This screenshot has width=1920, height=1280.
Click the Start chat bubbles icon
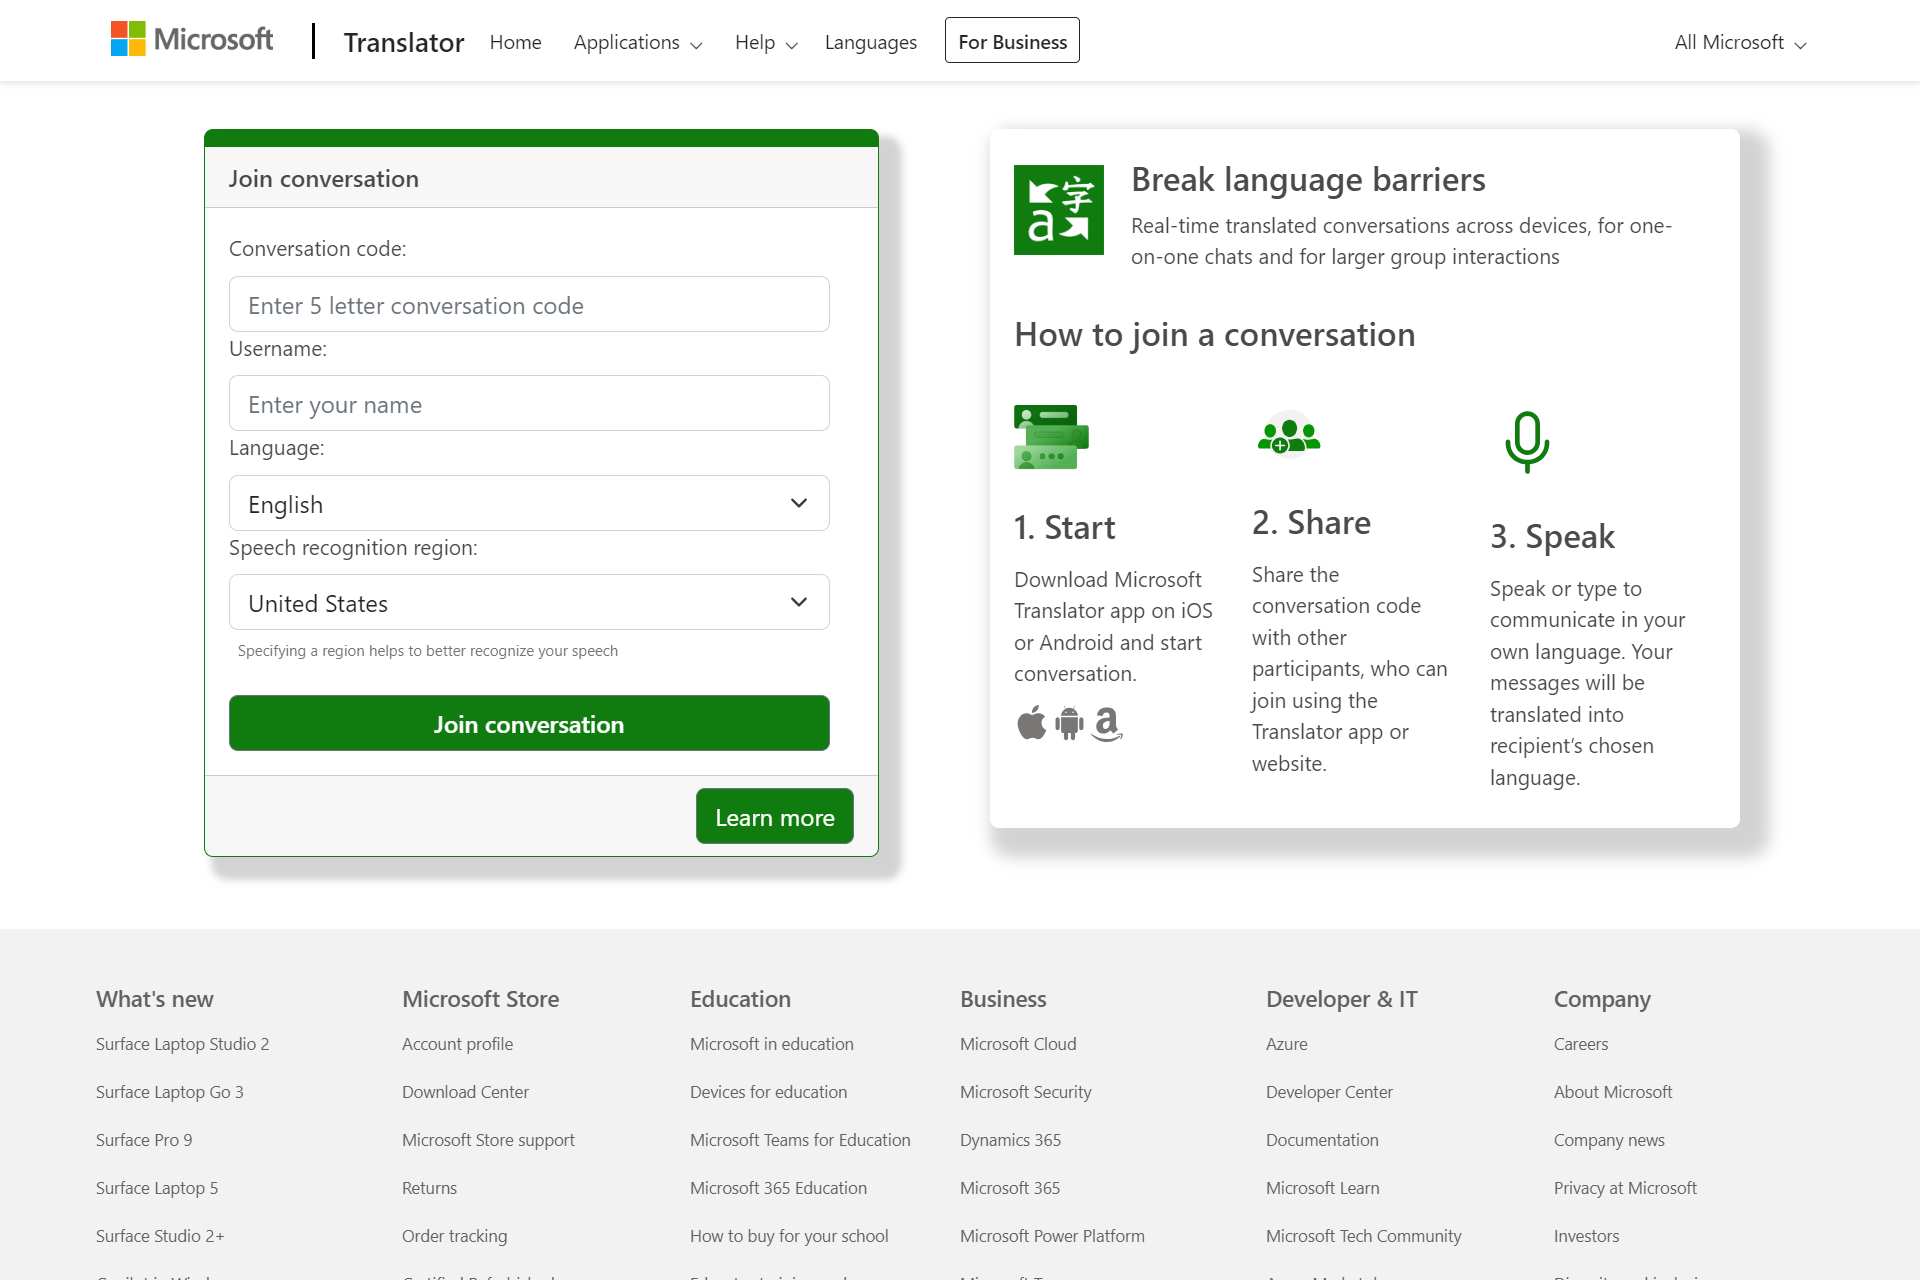pyautogui.click(x=1051, y=437)
